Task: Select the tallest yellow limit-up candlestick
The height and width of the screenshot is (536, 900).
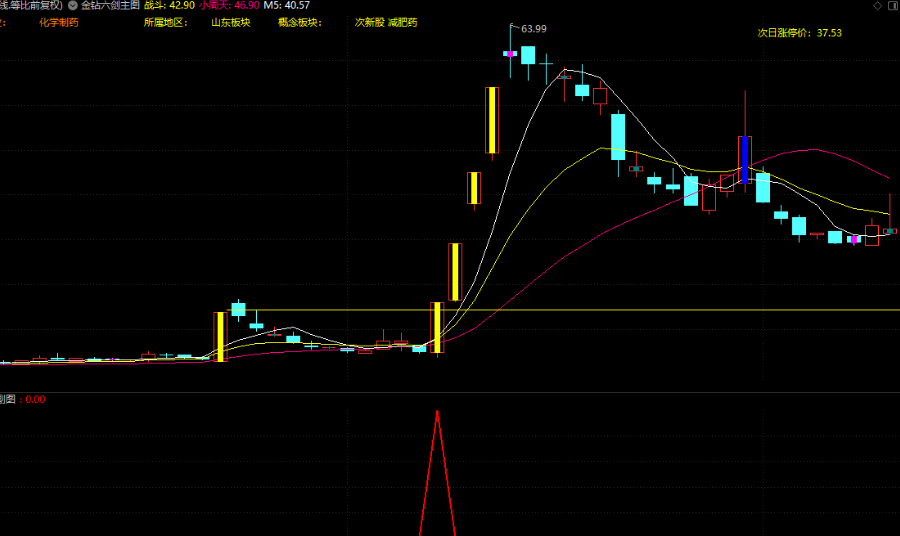Action: pos(492,120)
